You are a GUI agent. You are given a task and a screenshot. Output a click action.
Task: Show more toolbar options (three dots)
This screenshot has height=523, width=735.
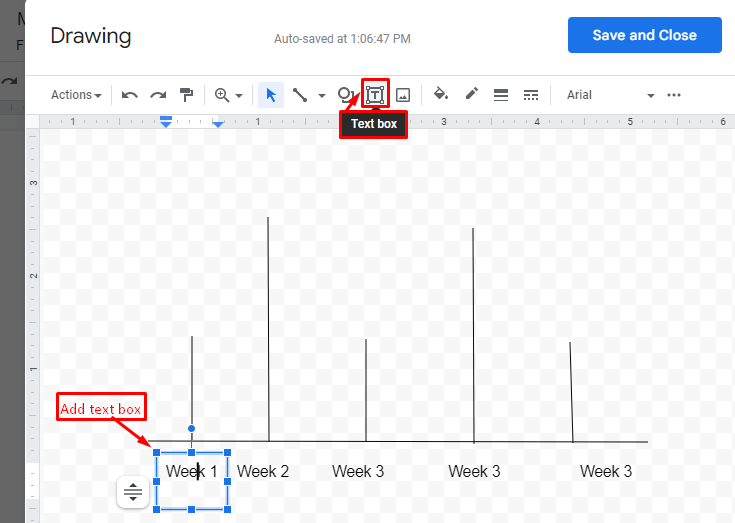(674, 95)
